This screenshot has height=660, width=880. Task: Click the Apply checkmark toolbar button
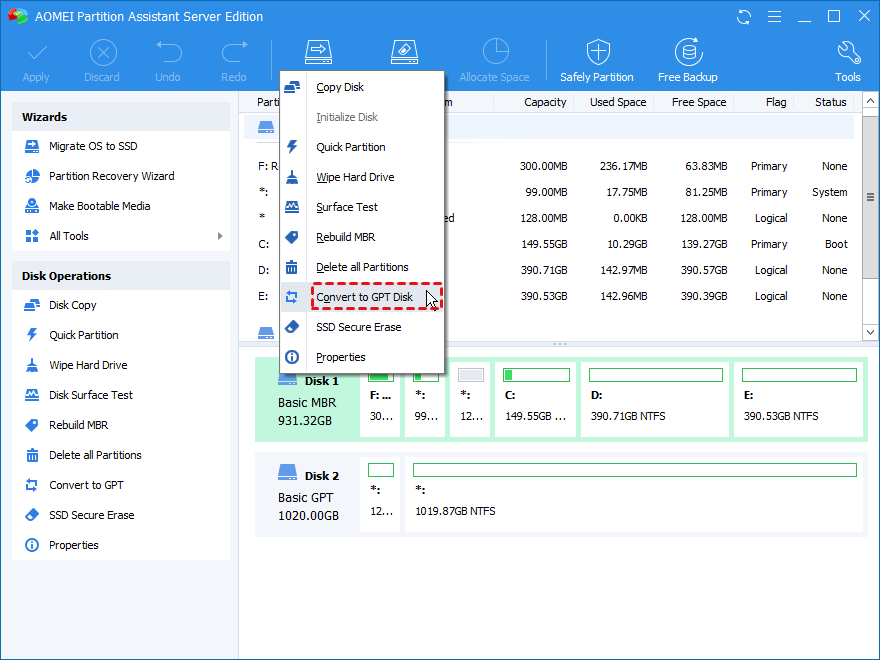(36, 60)
